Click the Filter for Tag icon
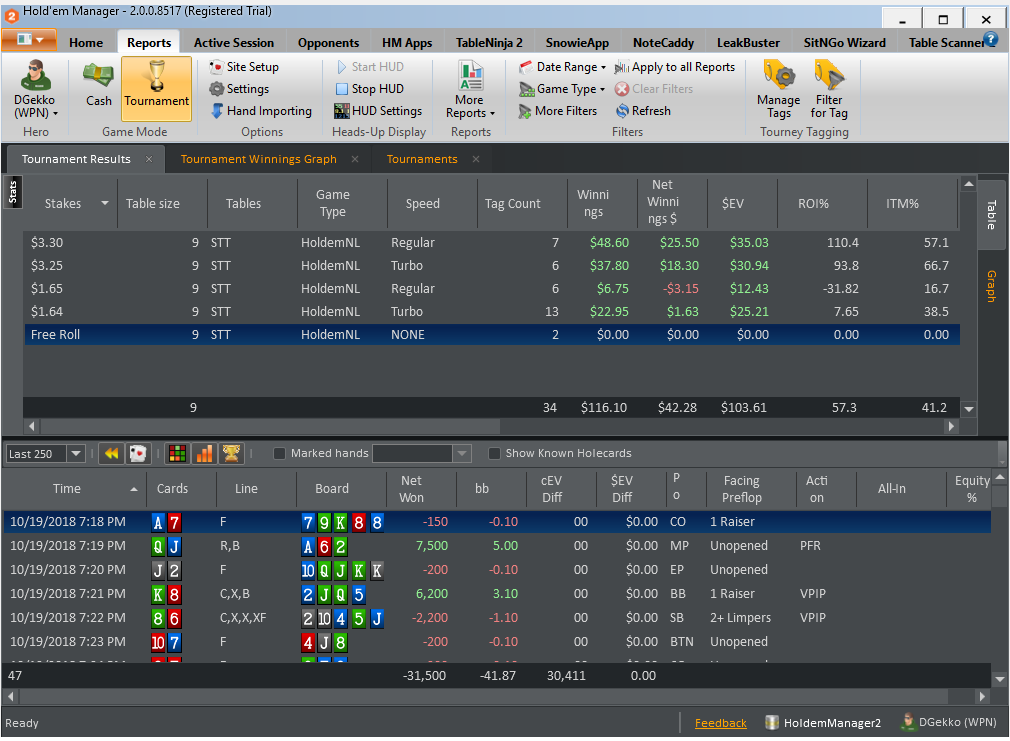 (x=829, y=89)
